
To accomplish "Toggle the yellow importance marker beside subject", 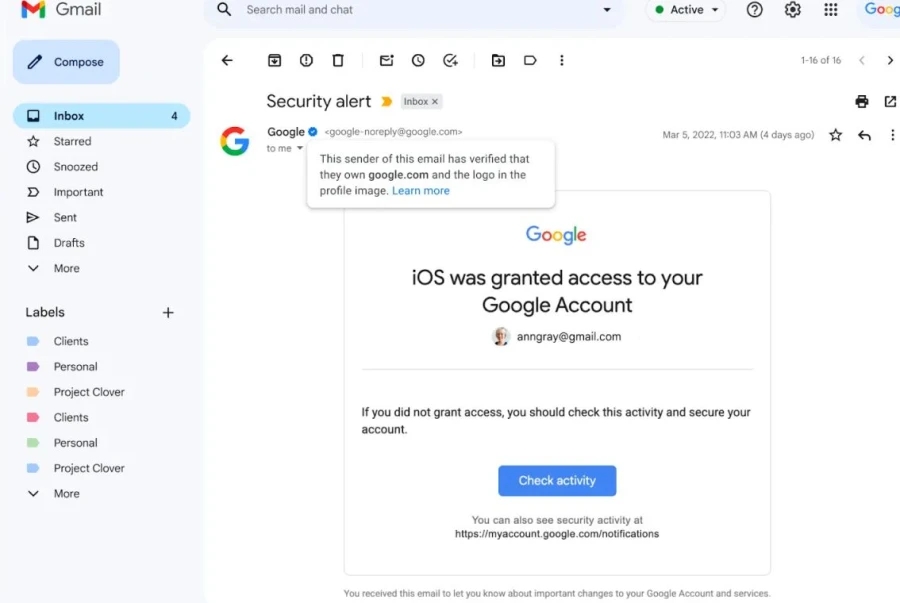I will click(x=387, y=102).
